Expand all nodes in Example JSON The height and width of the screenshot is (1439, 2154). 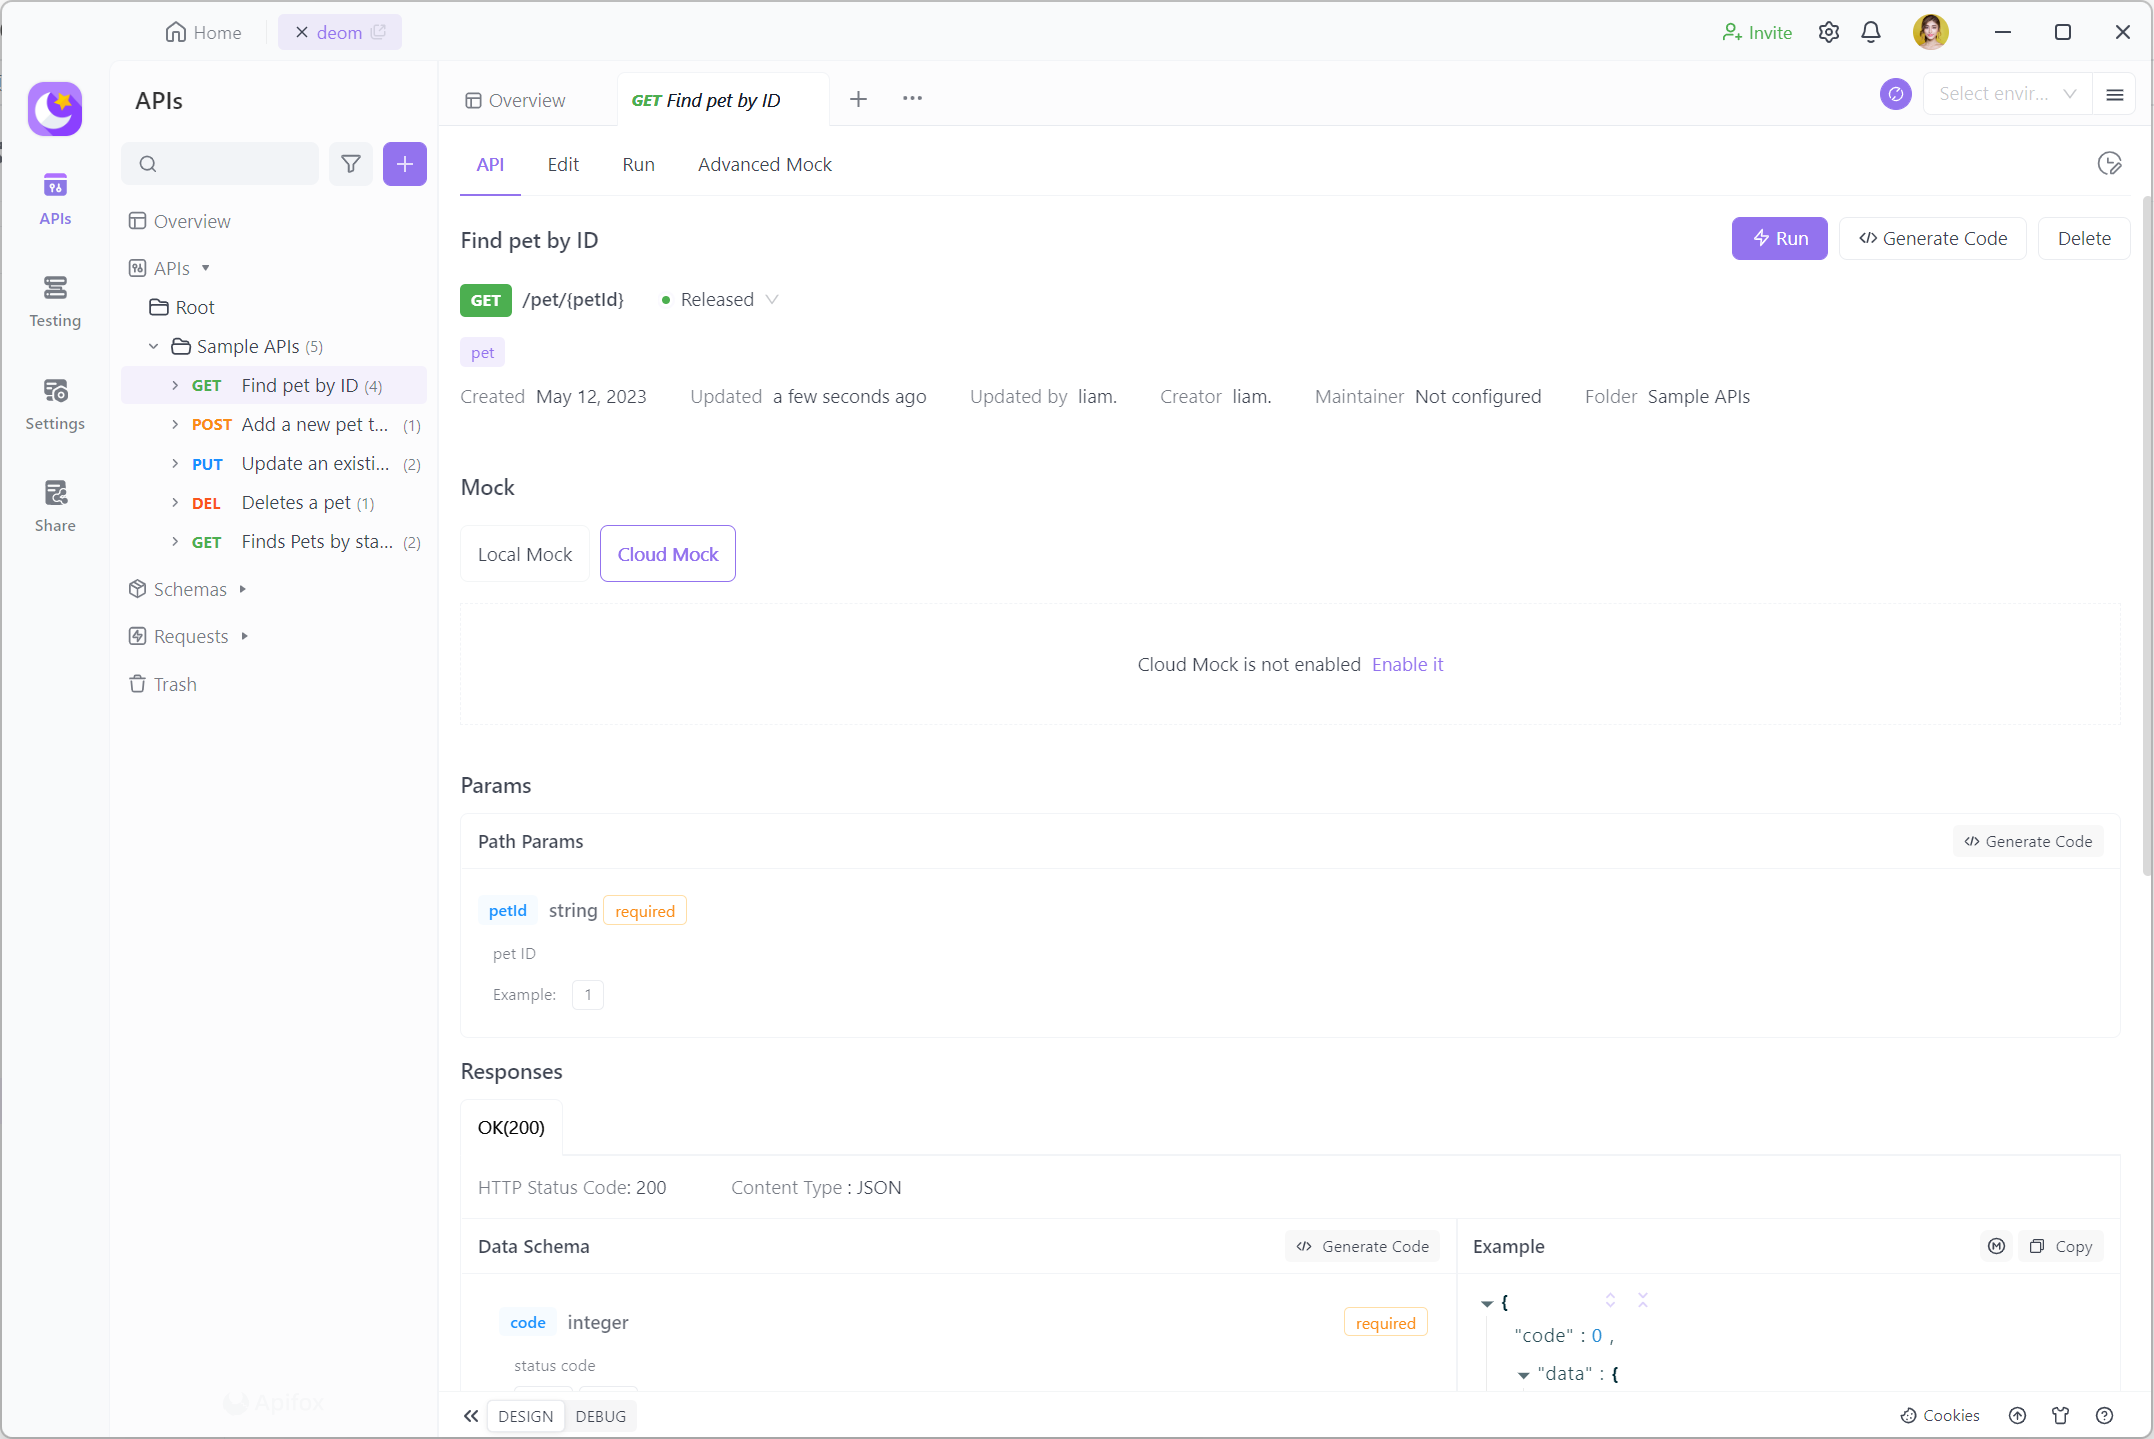pos(1610,1300)
